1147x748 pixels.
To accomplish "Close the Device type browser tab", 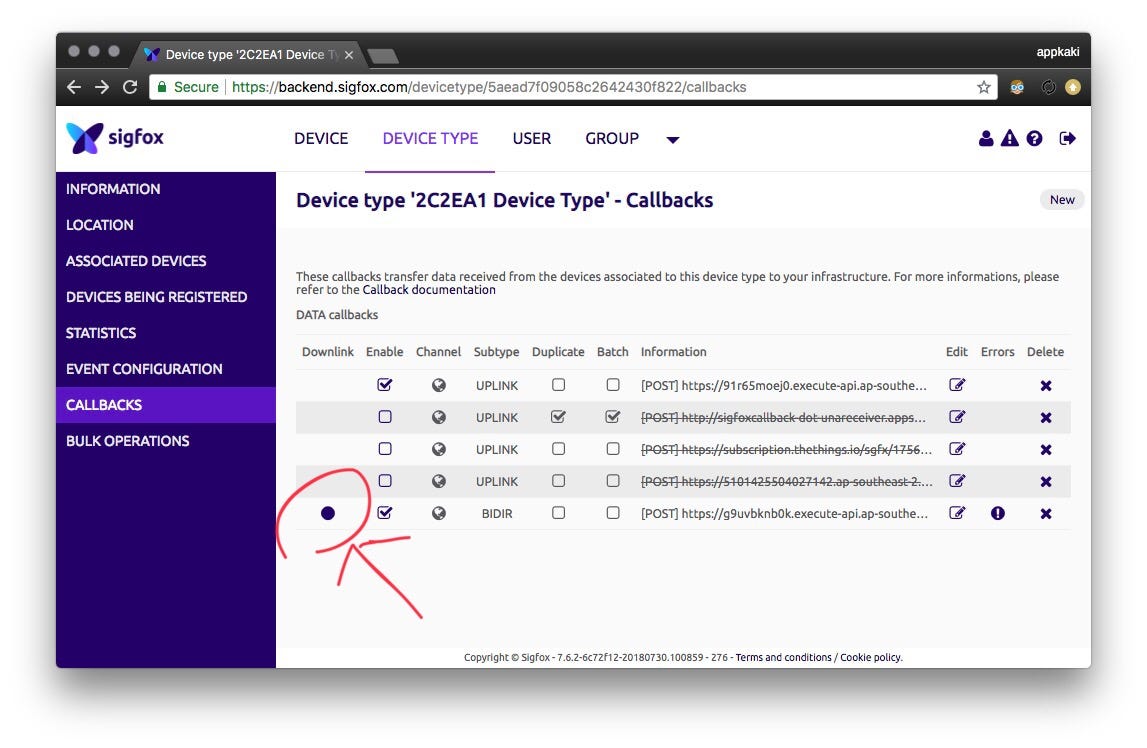I will coord(349,55).
